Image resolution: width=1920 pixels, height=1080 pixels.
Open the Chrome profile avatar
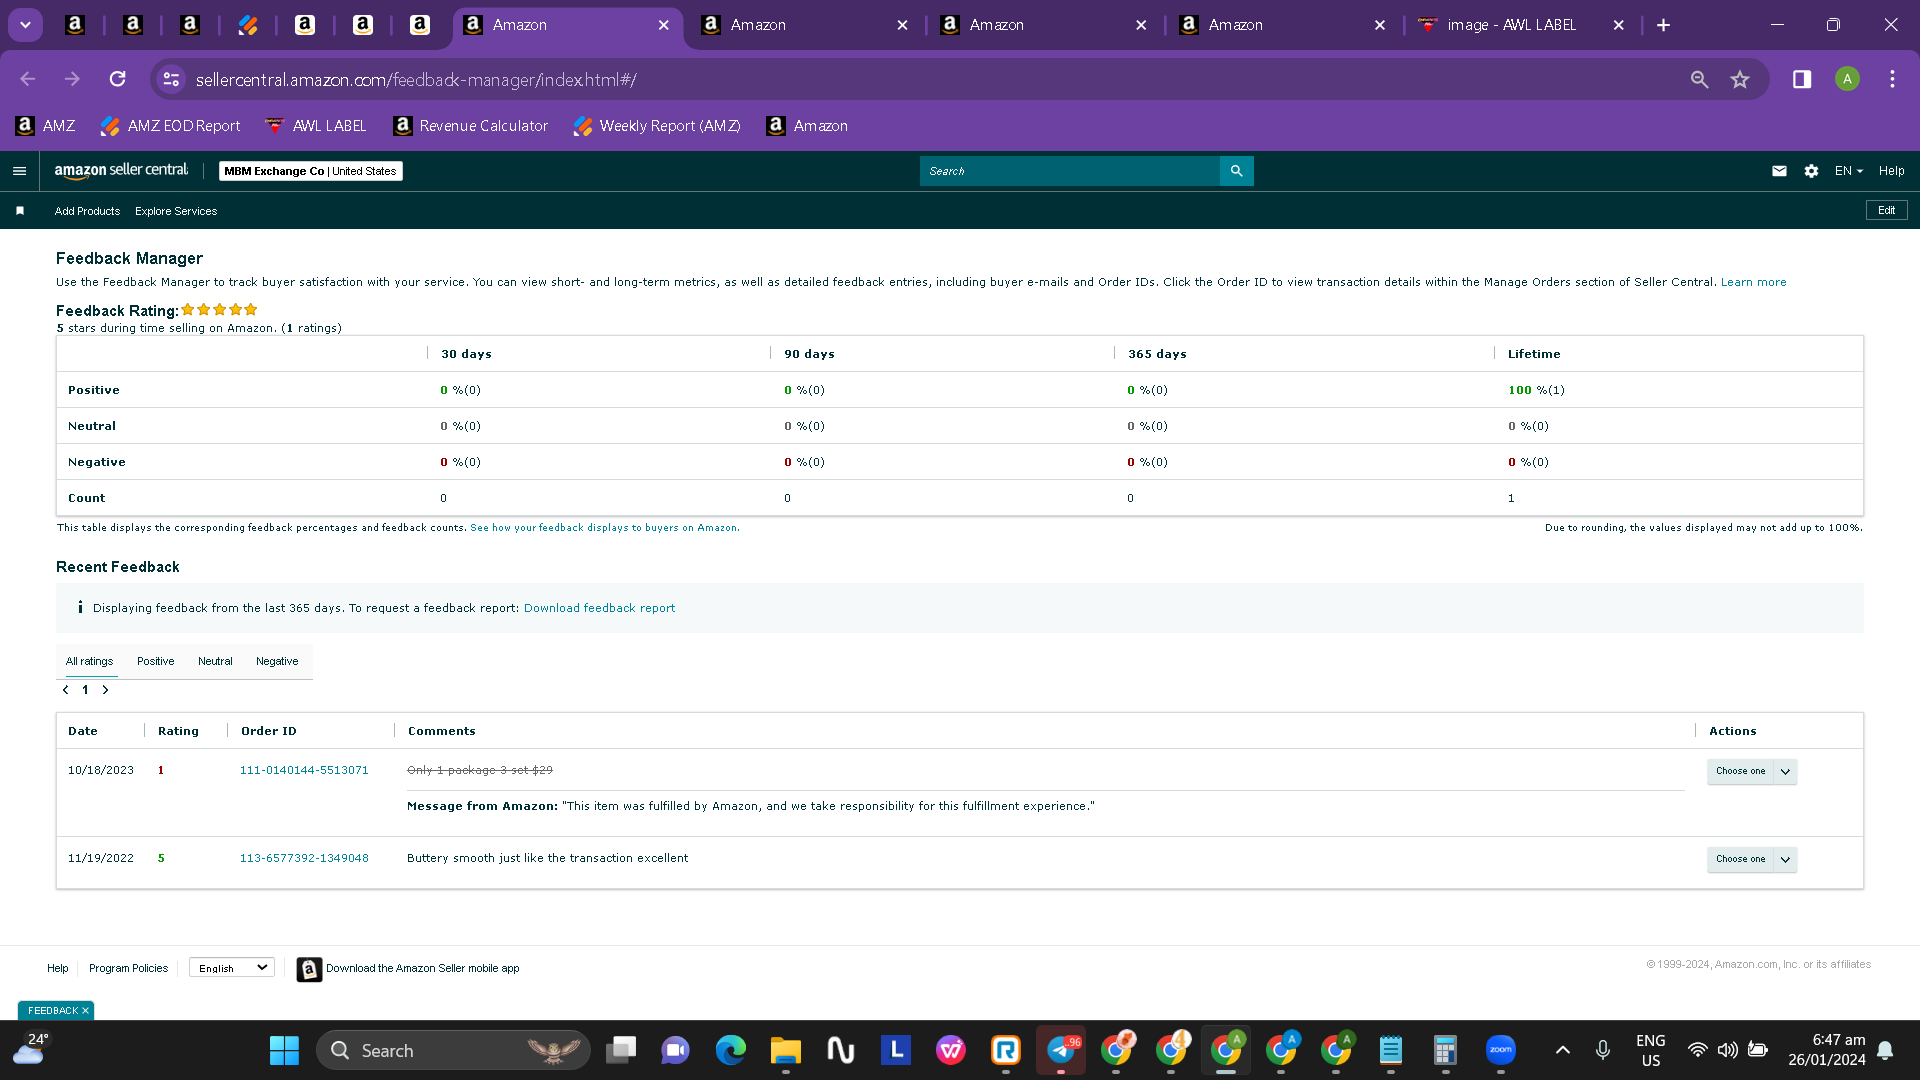1847,79
